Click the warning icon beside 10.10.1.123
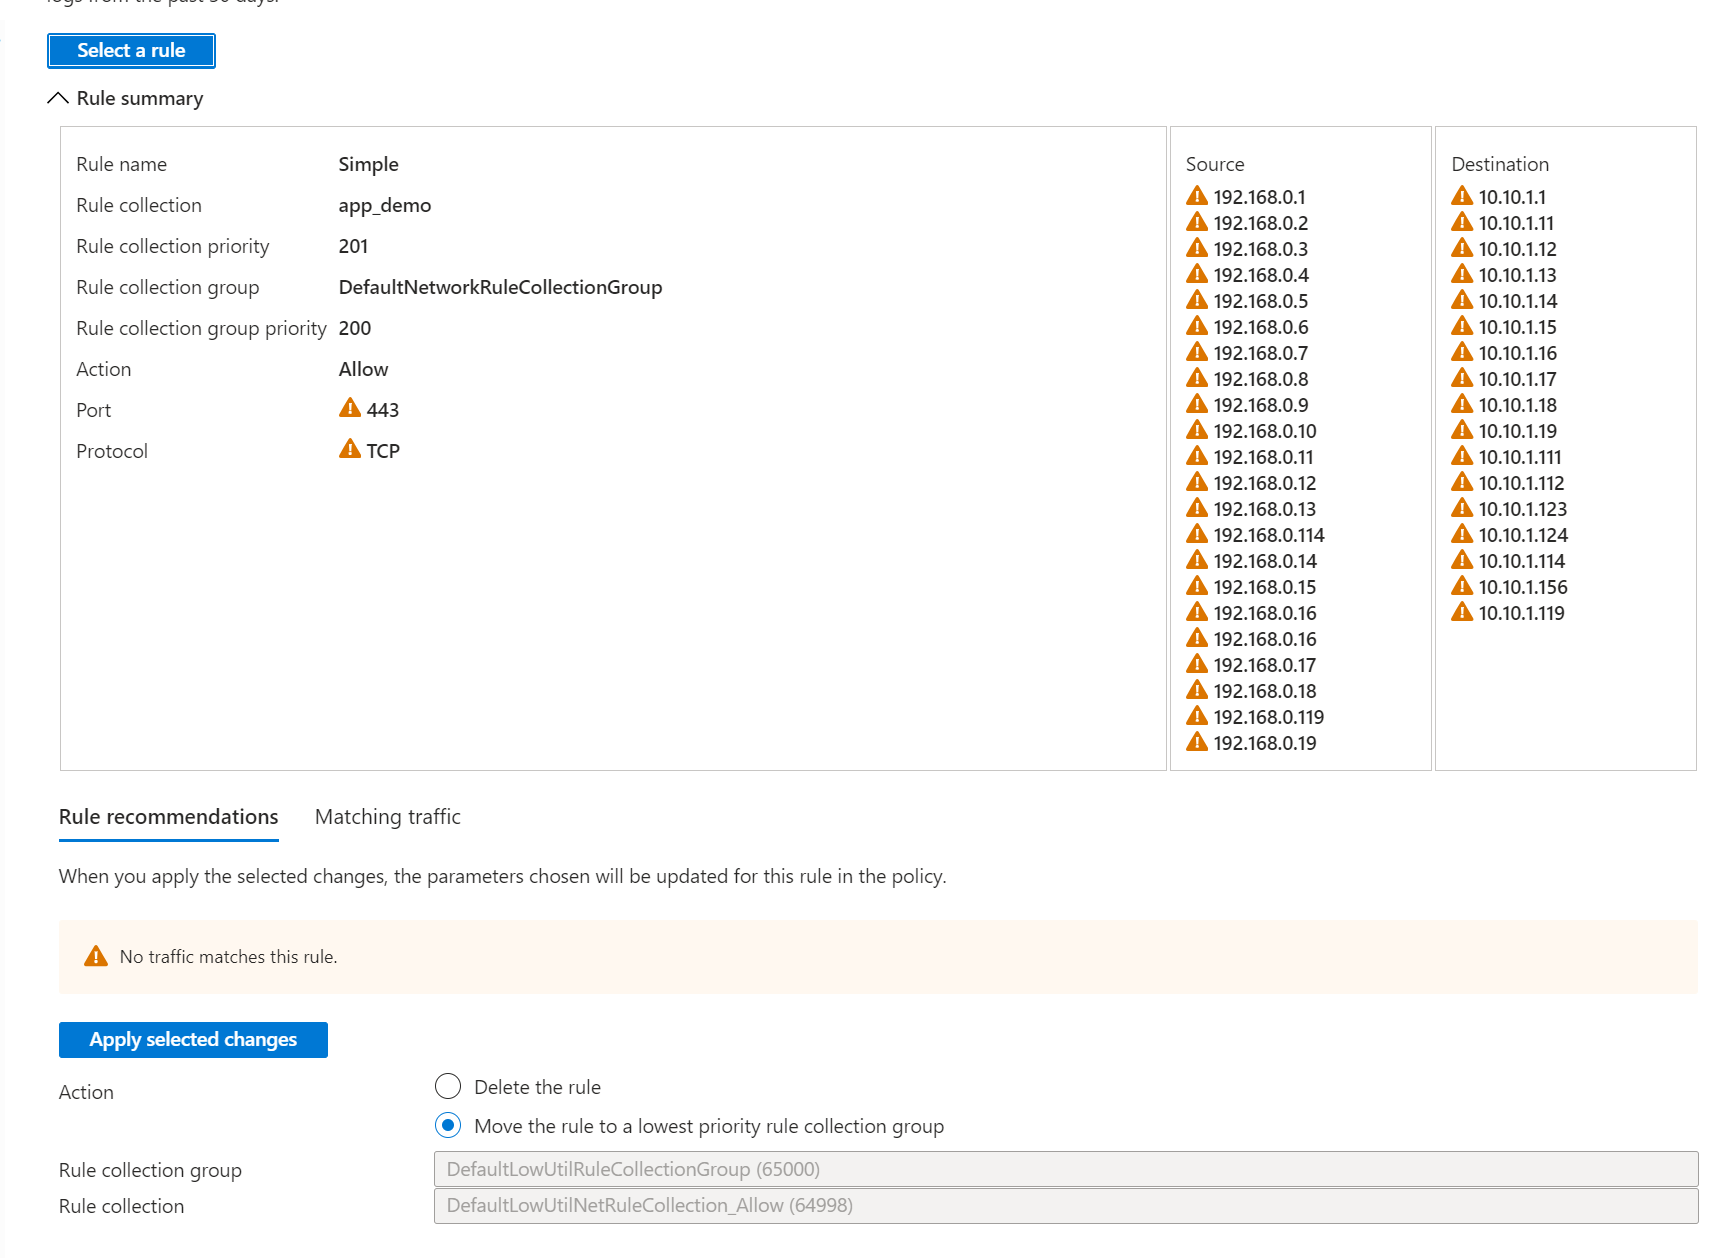The image size is (1710, 1258). [x=1461, y=509]
